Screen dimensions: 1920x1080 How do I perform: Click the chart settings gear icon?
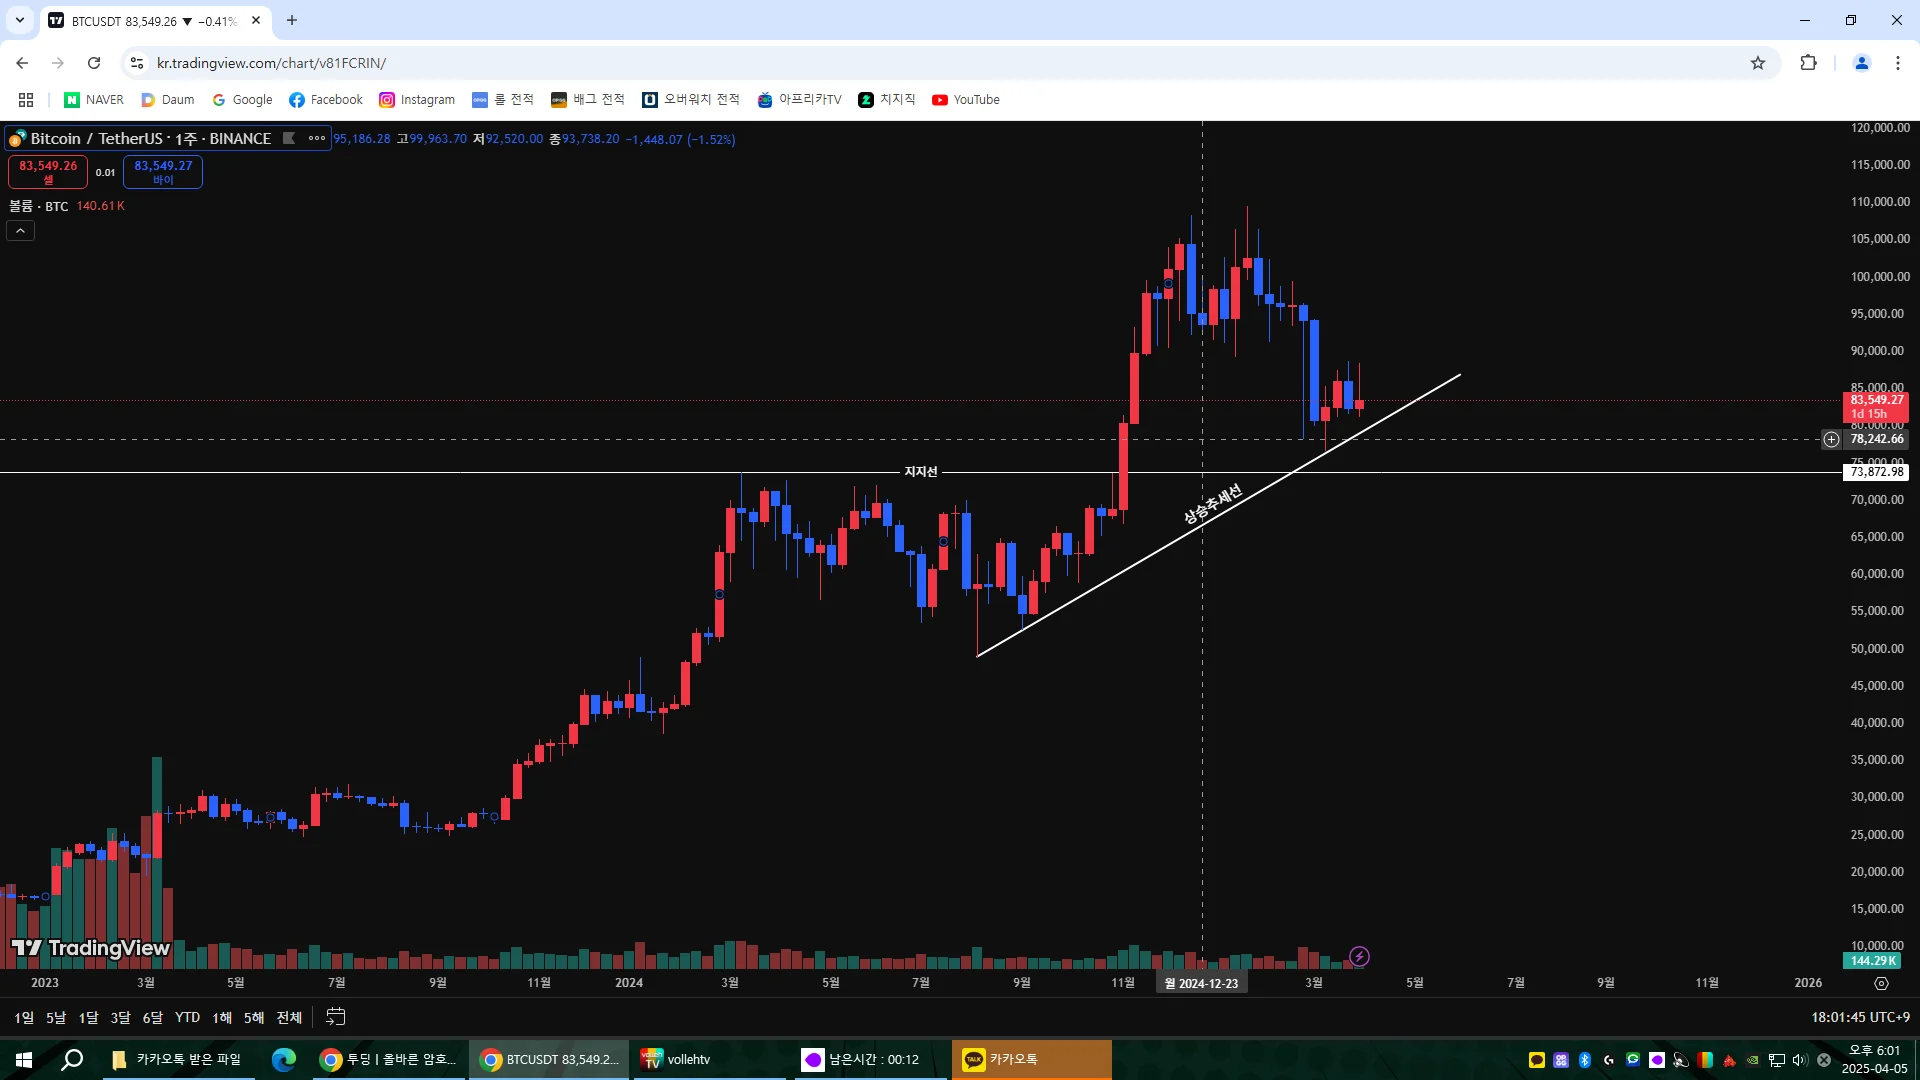coord(1881,983)
